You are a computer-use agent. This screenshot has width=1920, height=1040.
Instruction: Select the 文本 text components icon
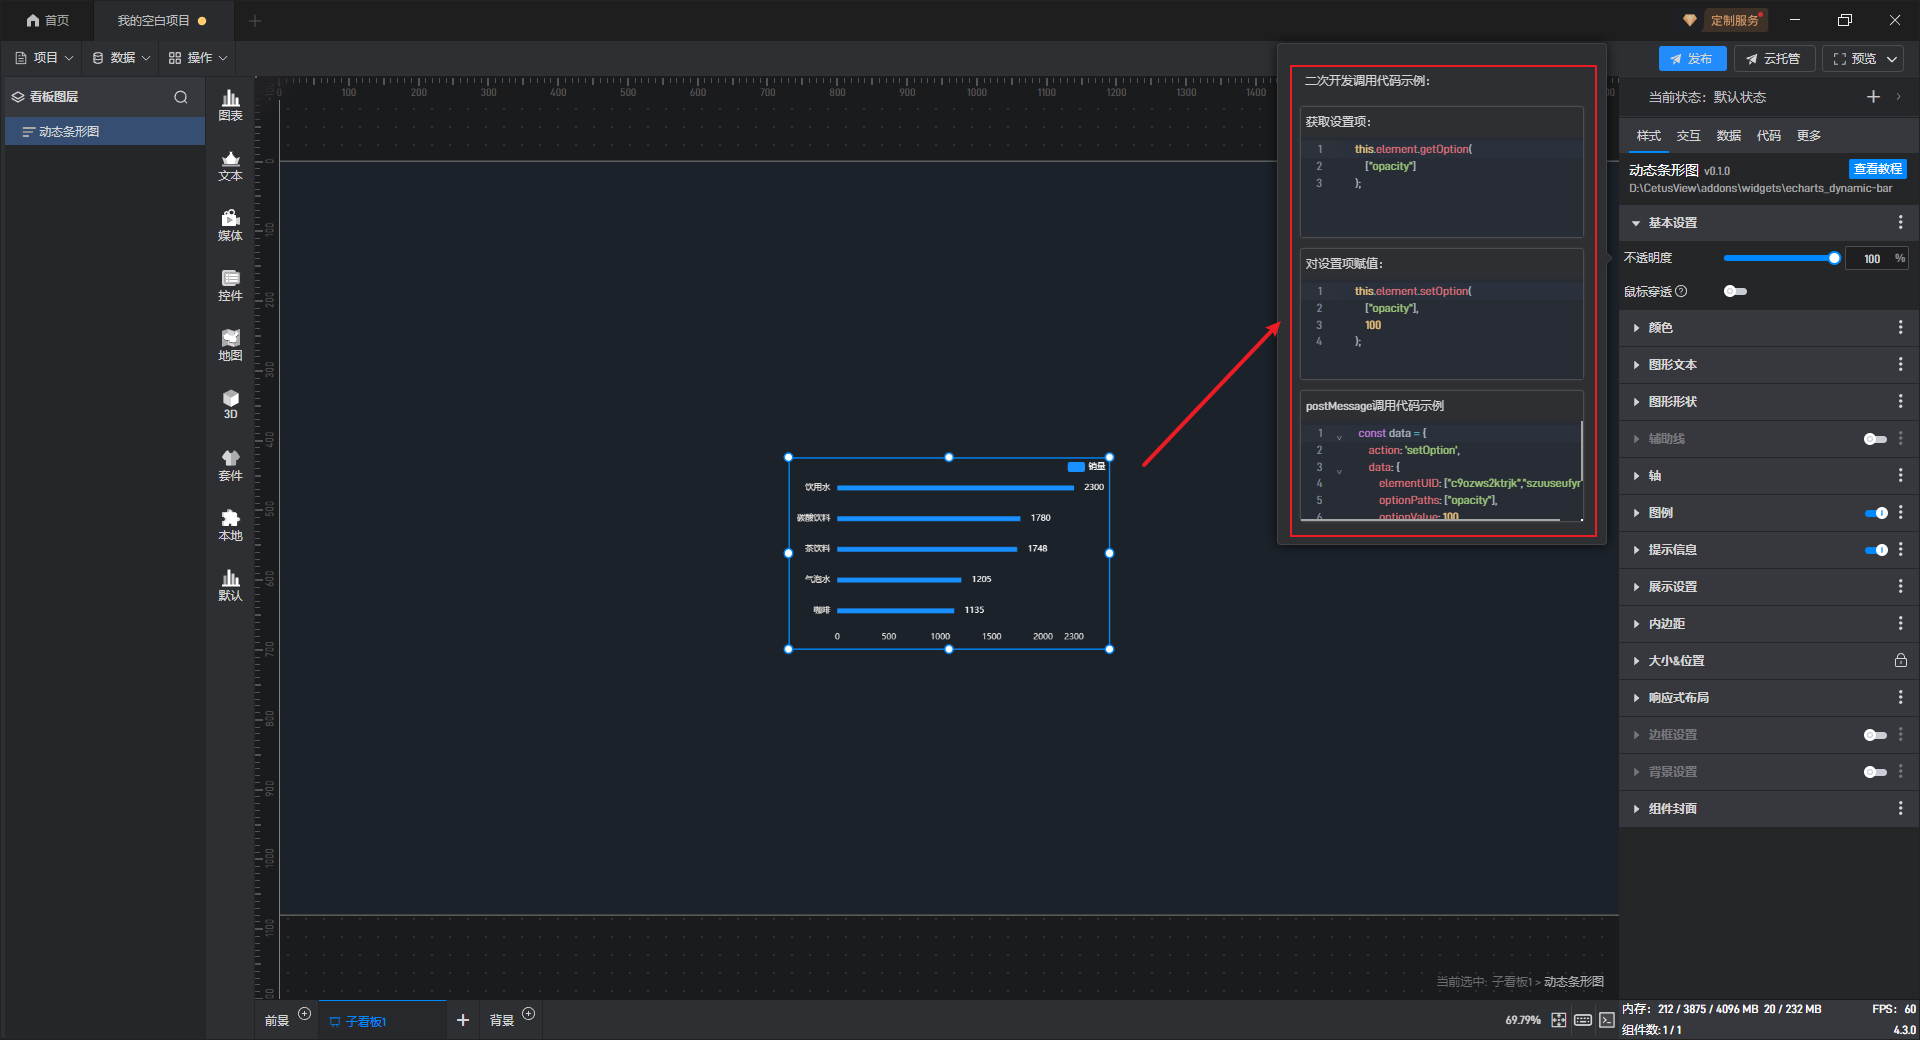click(230, 165)
